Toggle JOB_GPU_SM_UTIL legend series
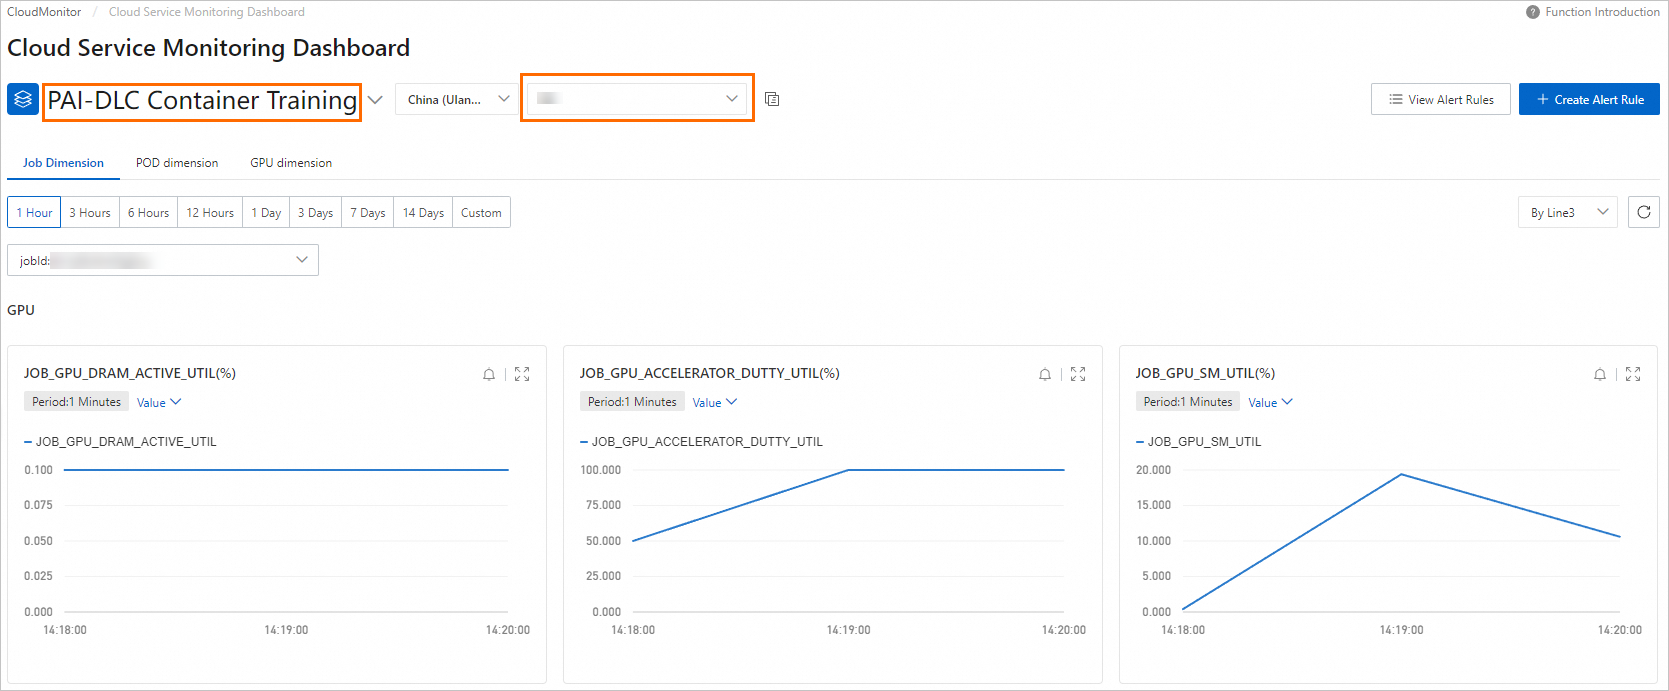This screenshot has height=691, width=1669. pos(1198,441)
